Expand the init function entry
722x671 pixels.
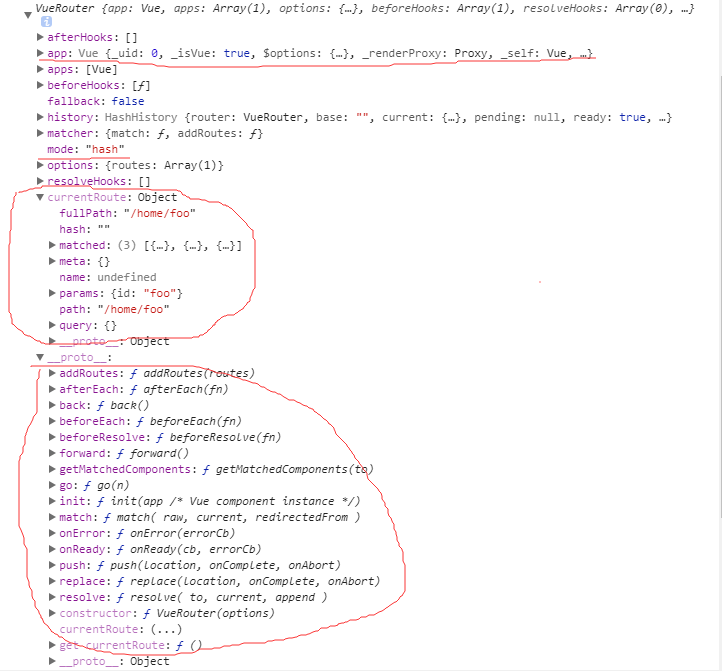coord(52,501)
